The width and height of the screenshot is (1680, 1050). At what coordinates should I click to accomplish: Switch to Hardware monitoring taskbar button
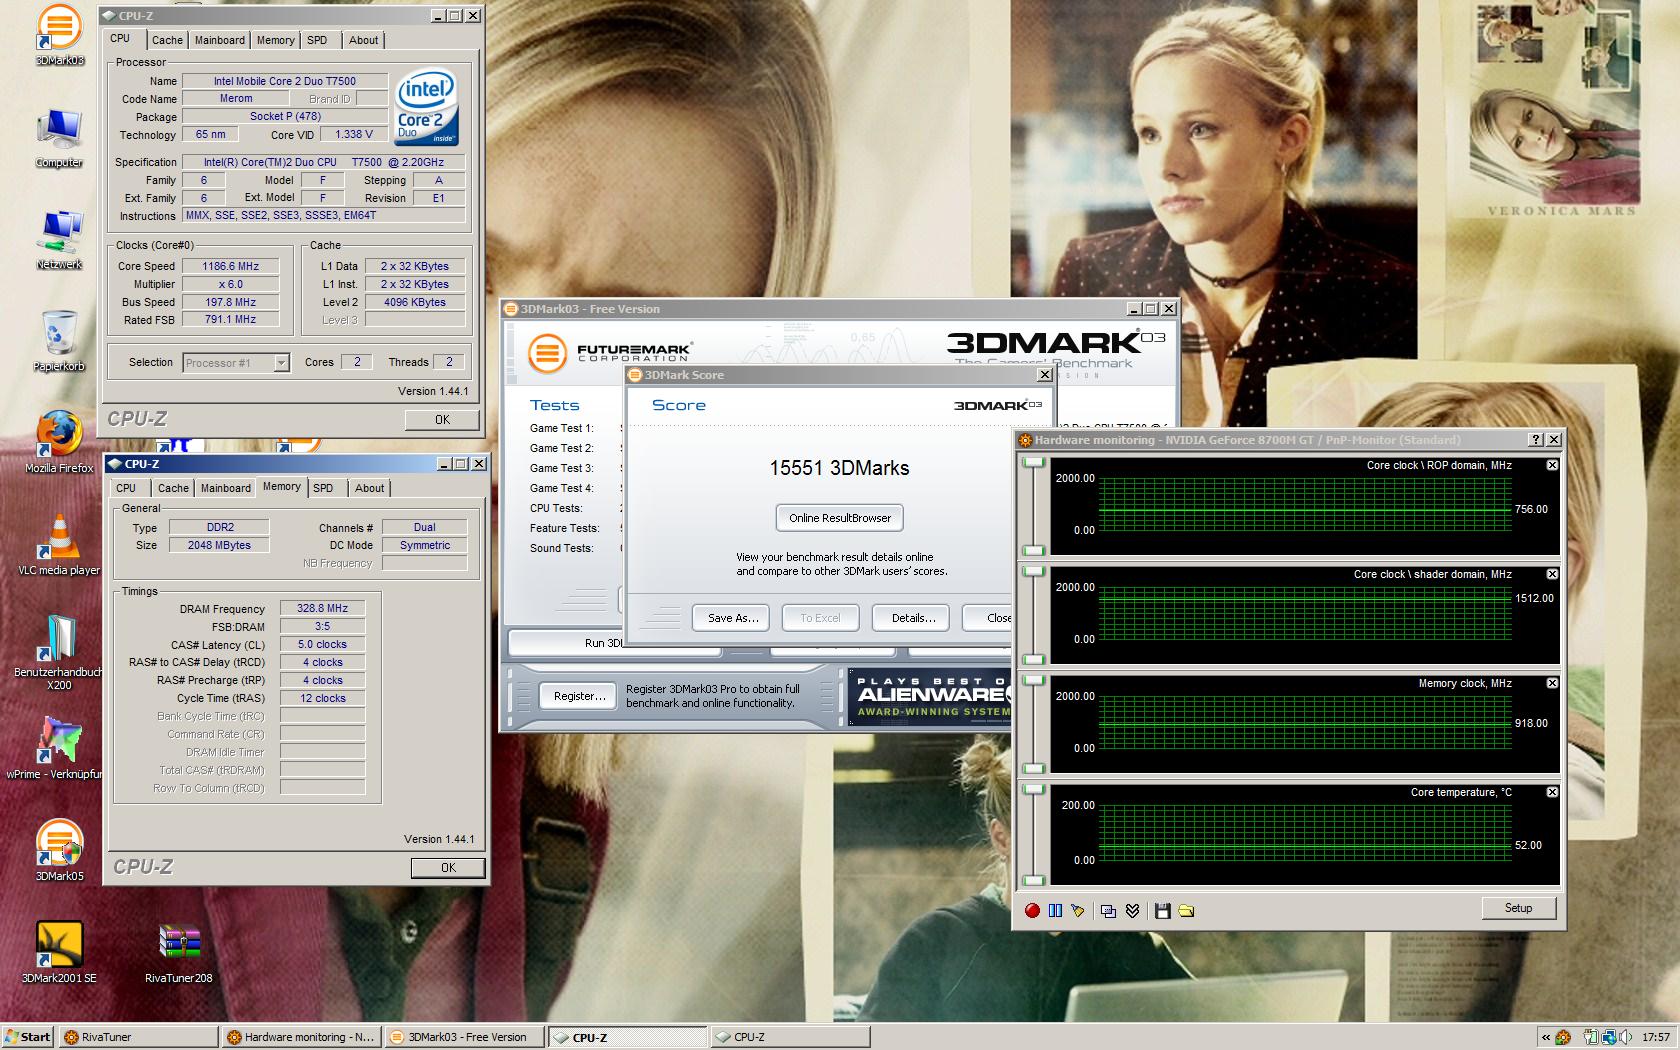(x=301, y=1037)
